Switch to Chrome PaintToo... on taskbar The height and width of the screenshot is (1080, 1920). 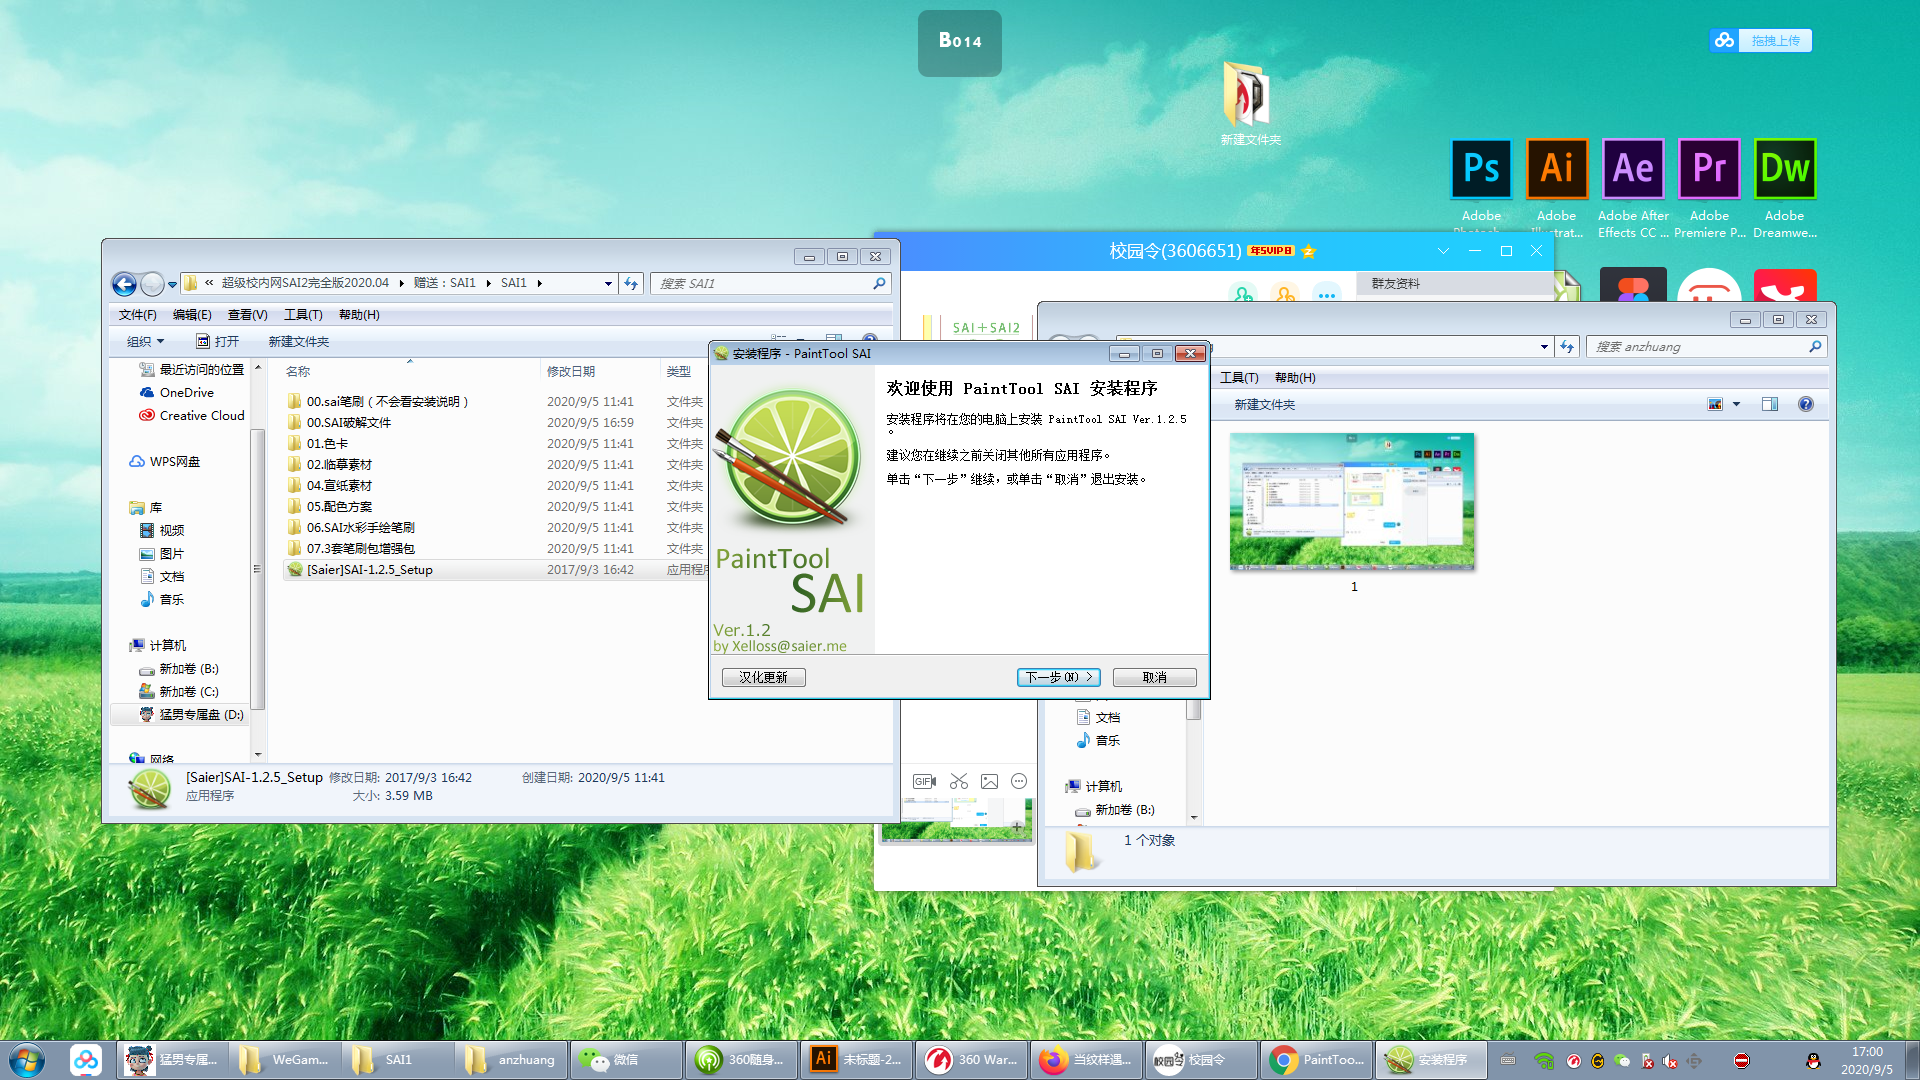click(1316, 1060)
